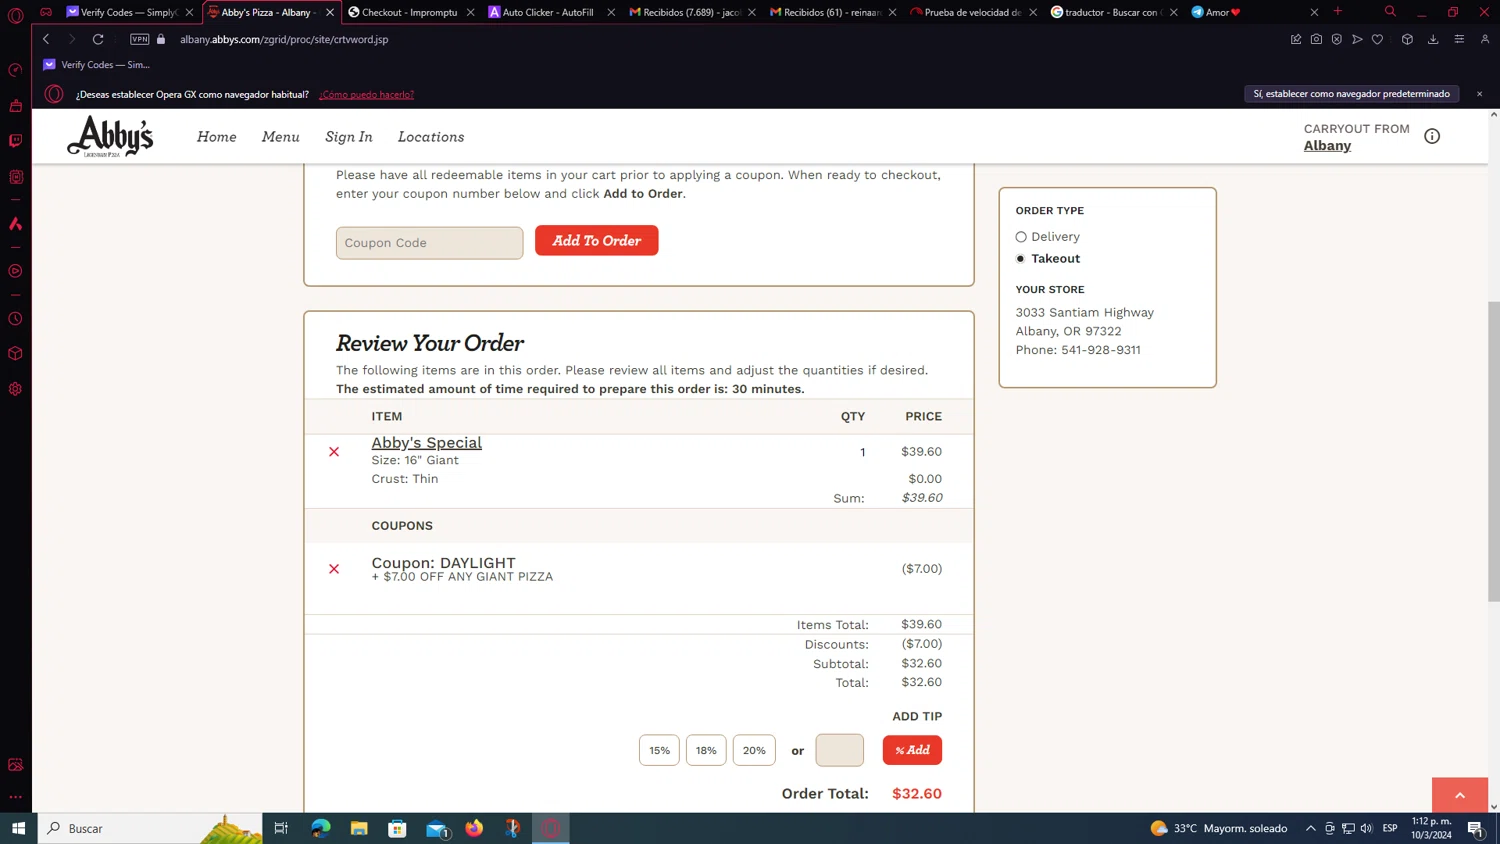Open the carryout info circle icon

tap(1432, 136)
